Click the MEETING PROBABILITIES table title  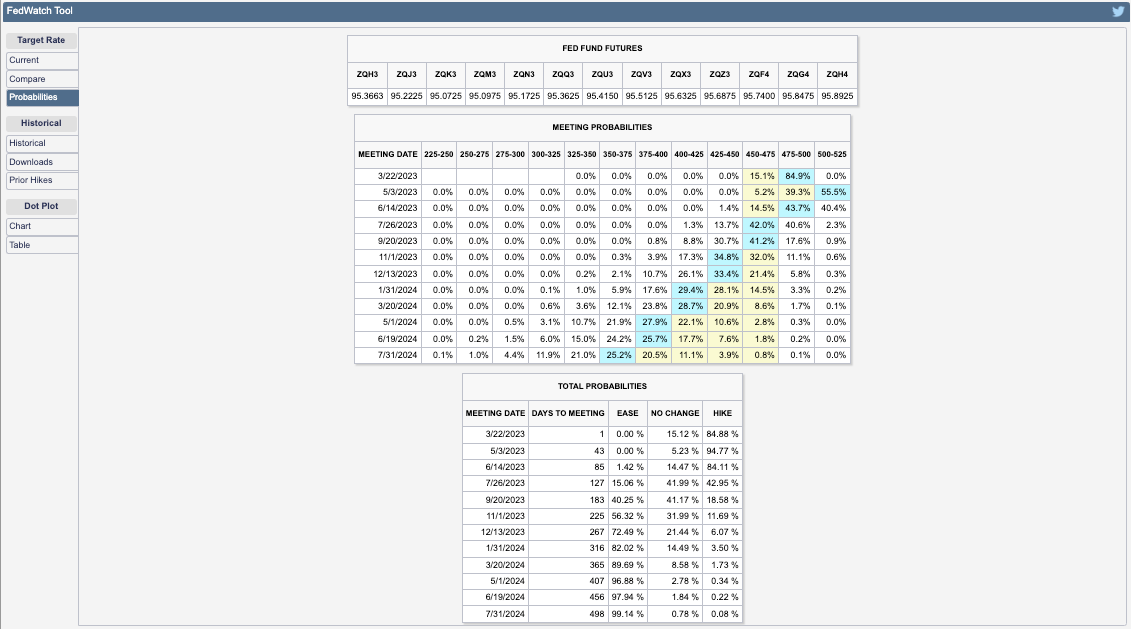coord(602,128)
